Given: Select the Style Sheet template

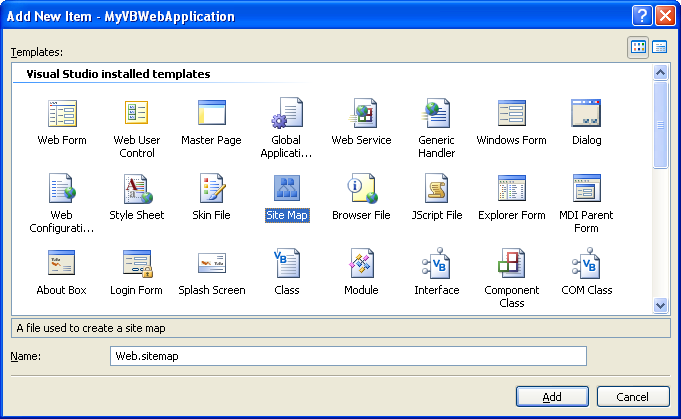Looking at the screenshot, I should [x=137, y=189].
